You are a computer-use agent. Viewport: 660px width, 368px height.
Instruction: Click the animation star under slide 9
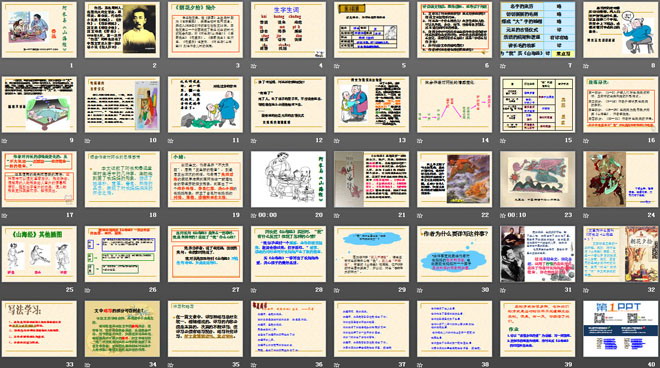point(4,141)
